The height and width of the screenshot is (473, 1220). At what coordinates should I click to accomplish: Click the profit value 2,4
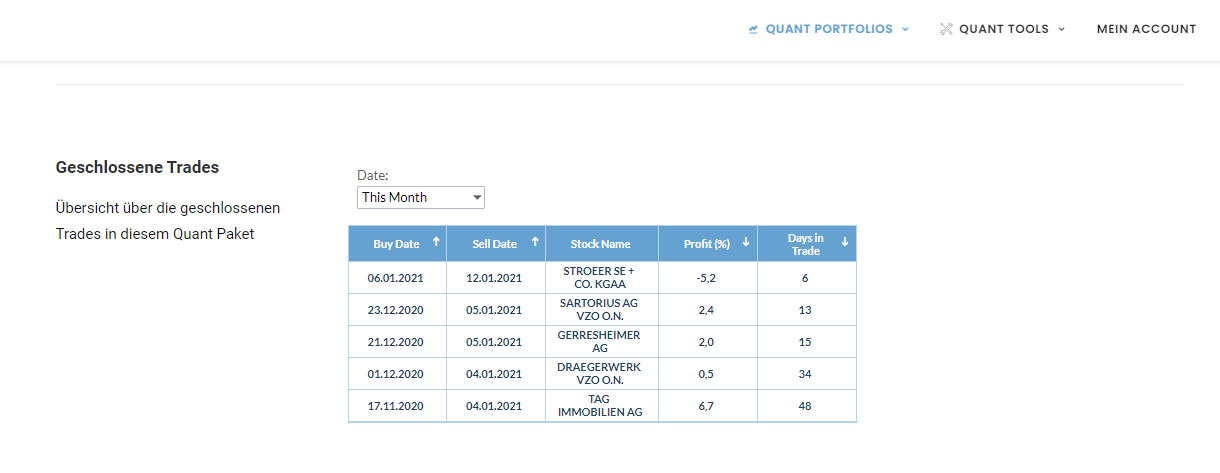coord(707,310)
